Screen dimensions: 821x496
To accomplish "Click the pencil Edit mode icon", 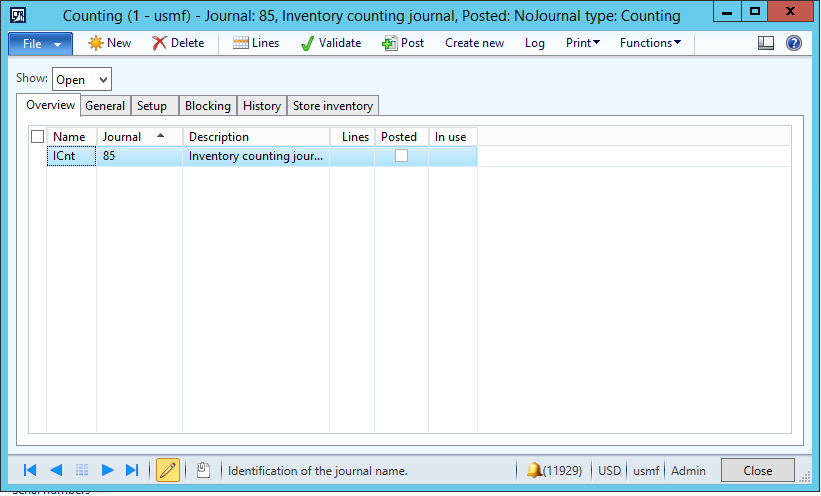I will click(168, 470).
